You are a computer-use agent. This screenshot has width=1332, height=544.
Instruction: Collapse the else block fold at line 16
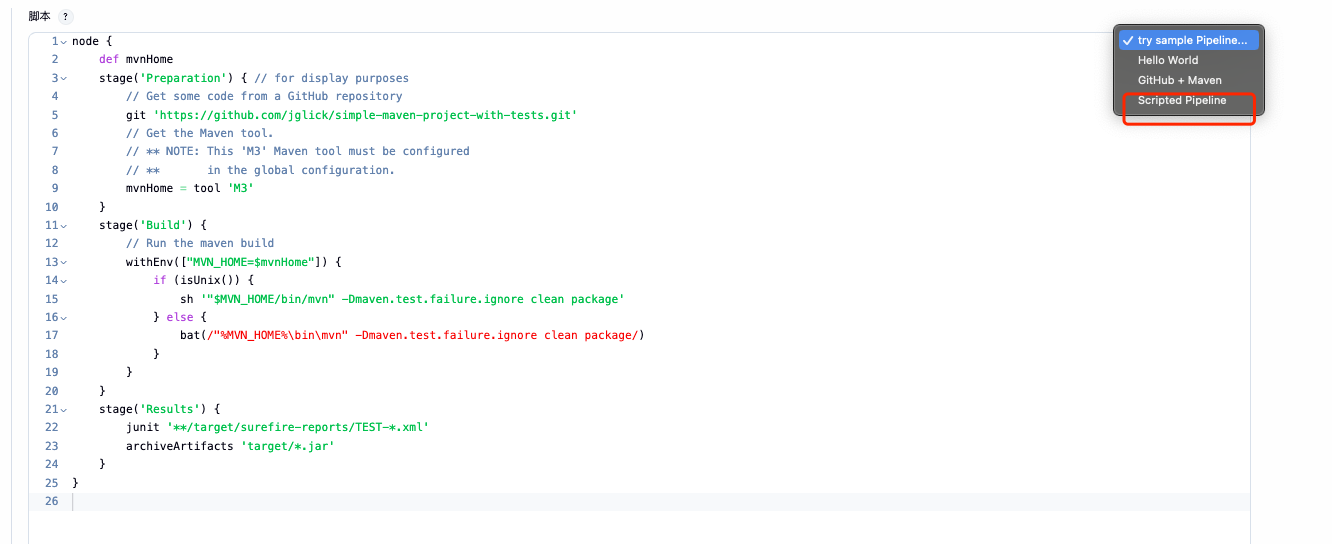64,317
